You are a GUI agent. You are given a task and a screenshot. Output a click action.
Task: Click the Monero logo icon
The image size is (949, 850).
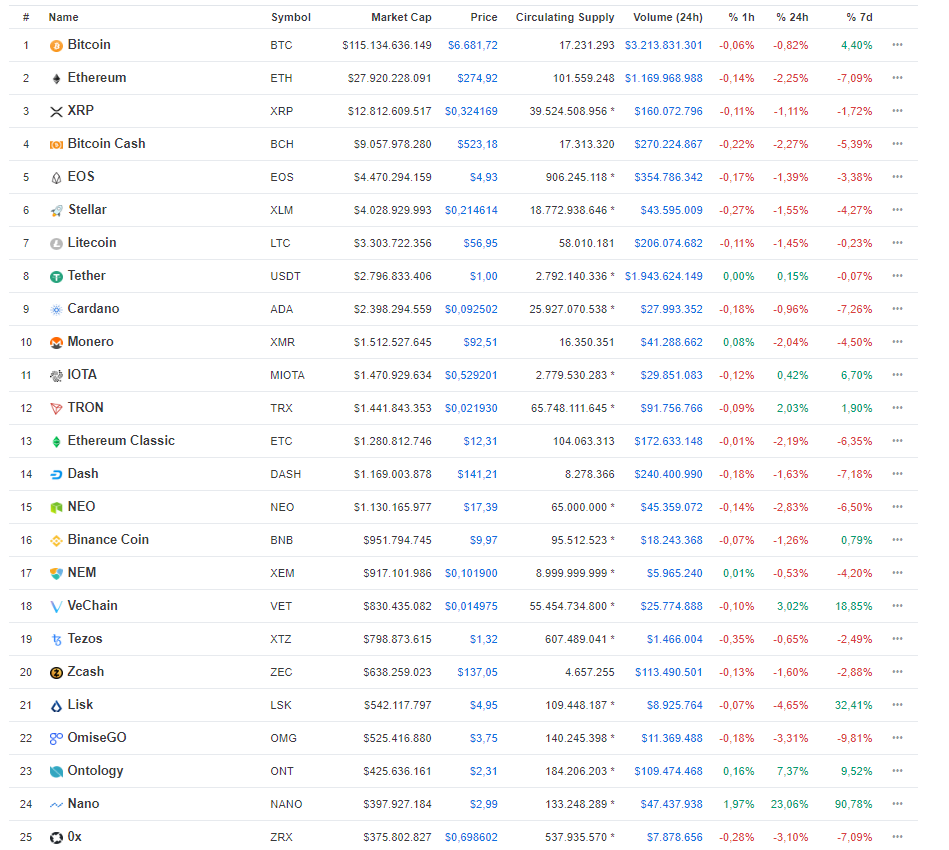(56, 343)
